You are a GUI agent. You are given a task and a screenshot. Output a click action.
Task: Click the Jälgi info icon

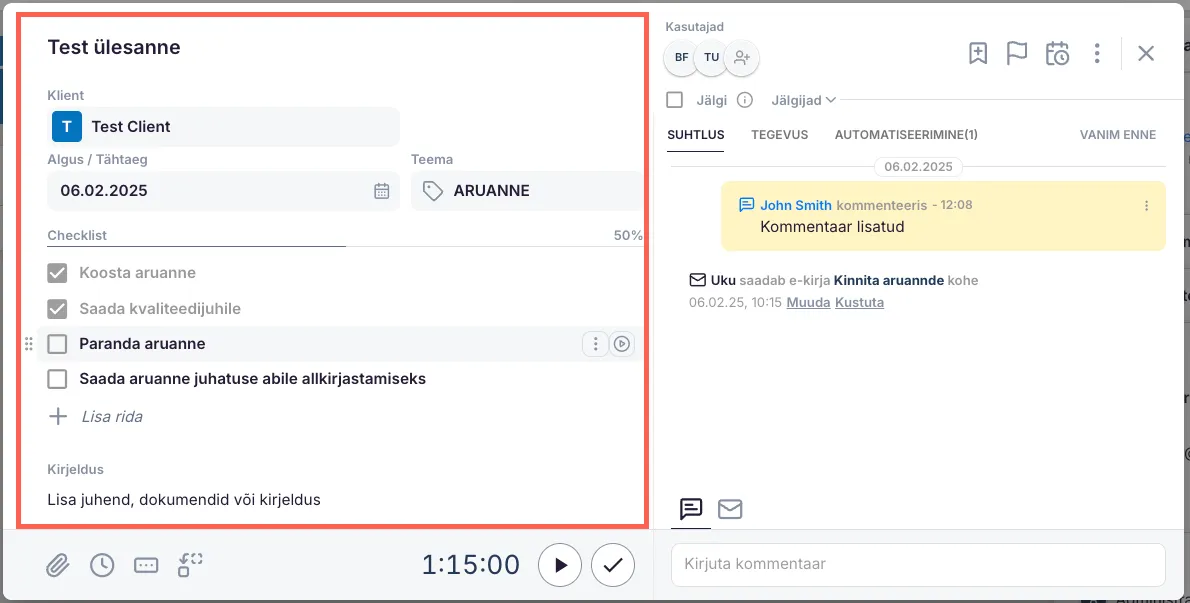[x=744, y=100]
